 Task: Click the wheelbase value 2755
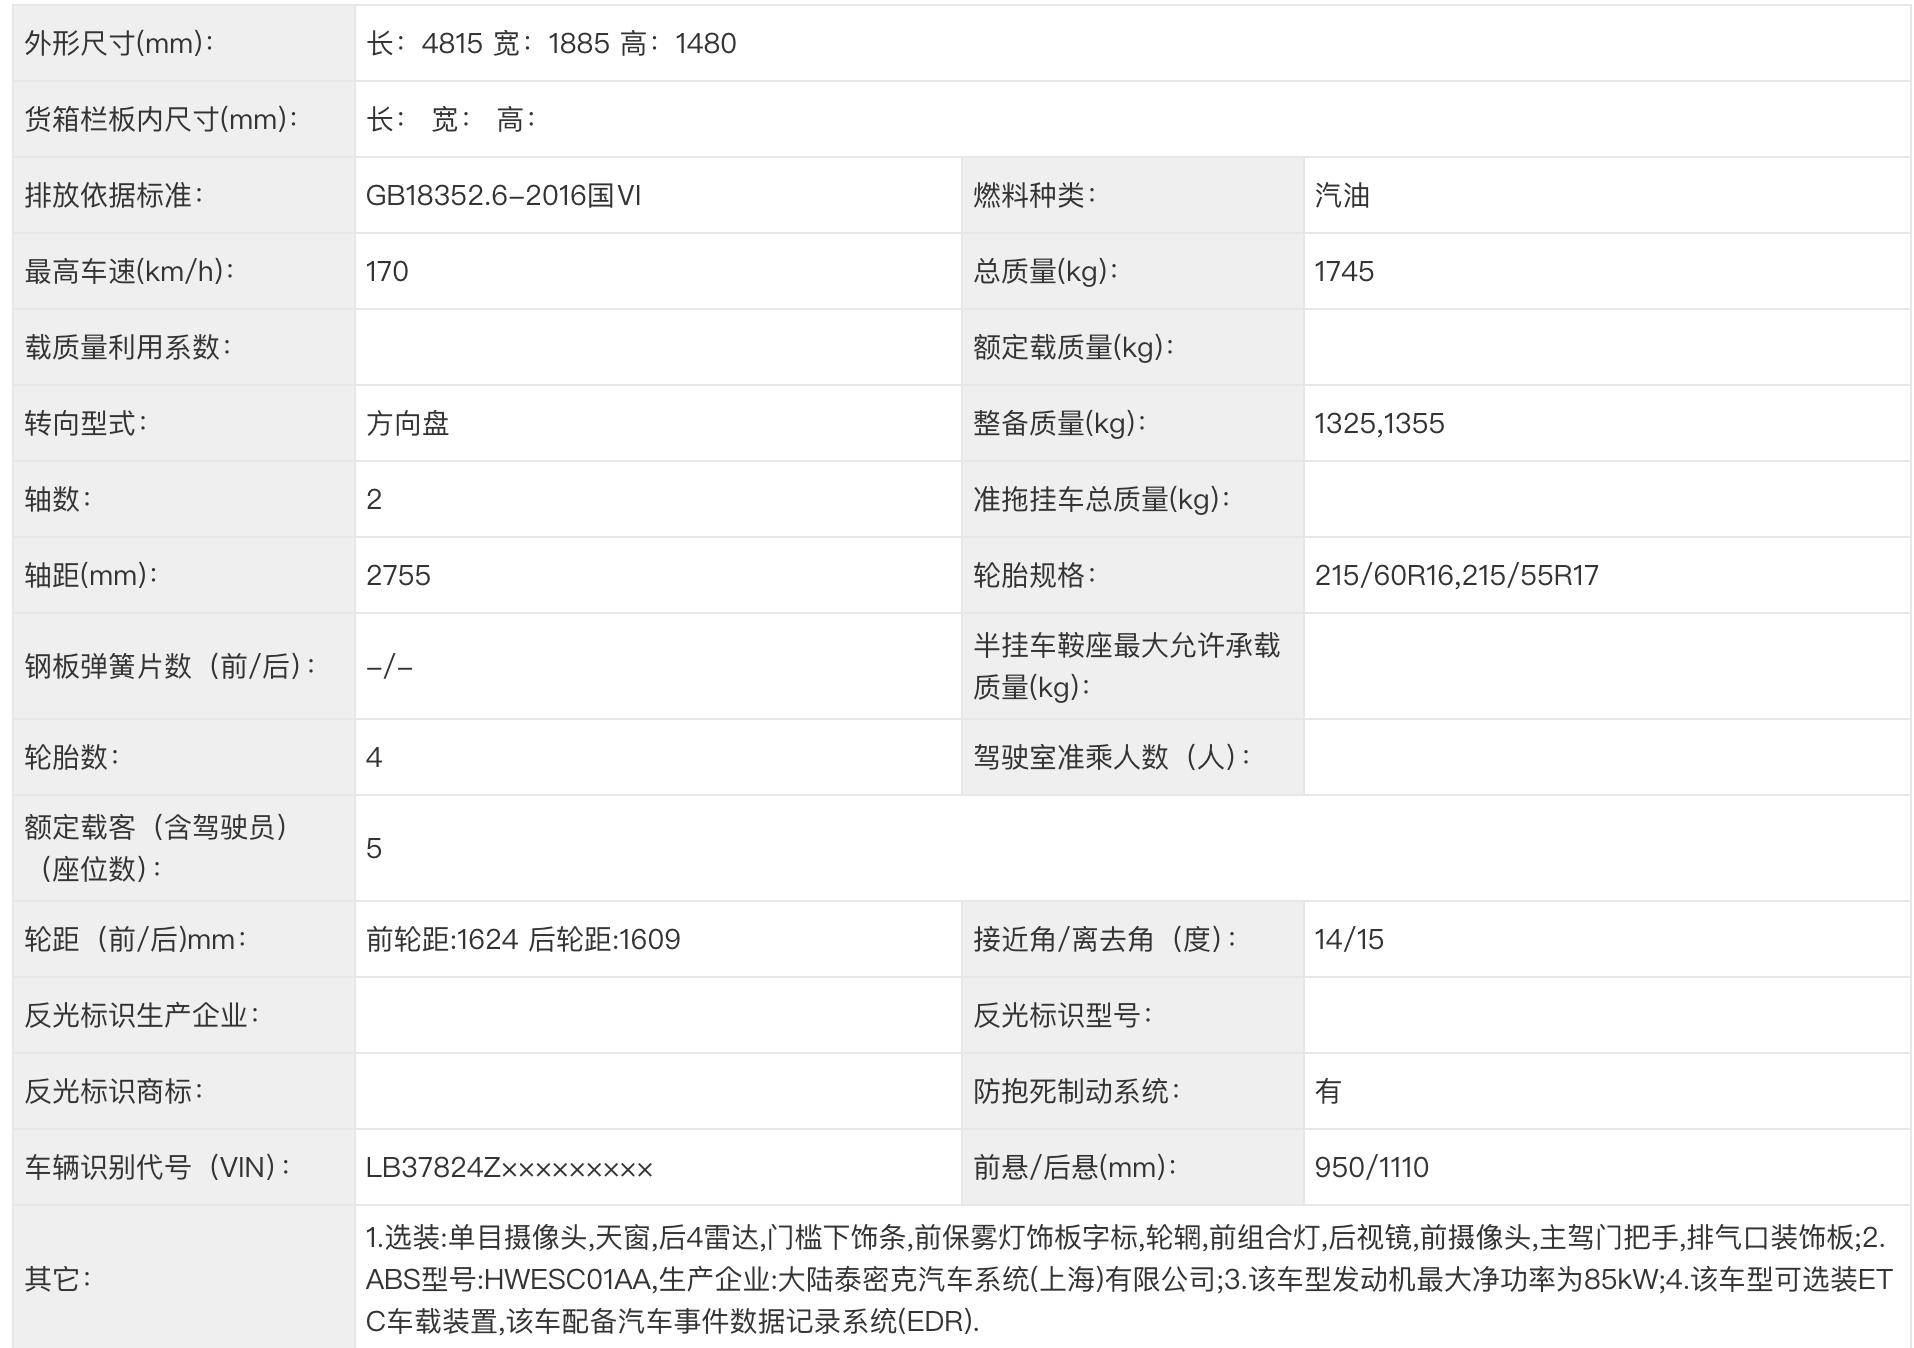click(398, 576)
